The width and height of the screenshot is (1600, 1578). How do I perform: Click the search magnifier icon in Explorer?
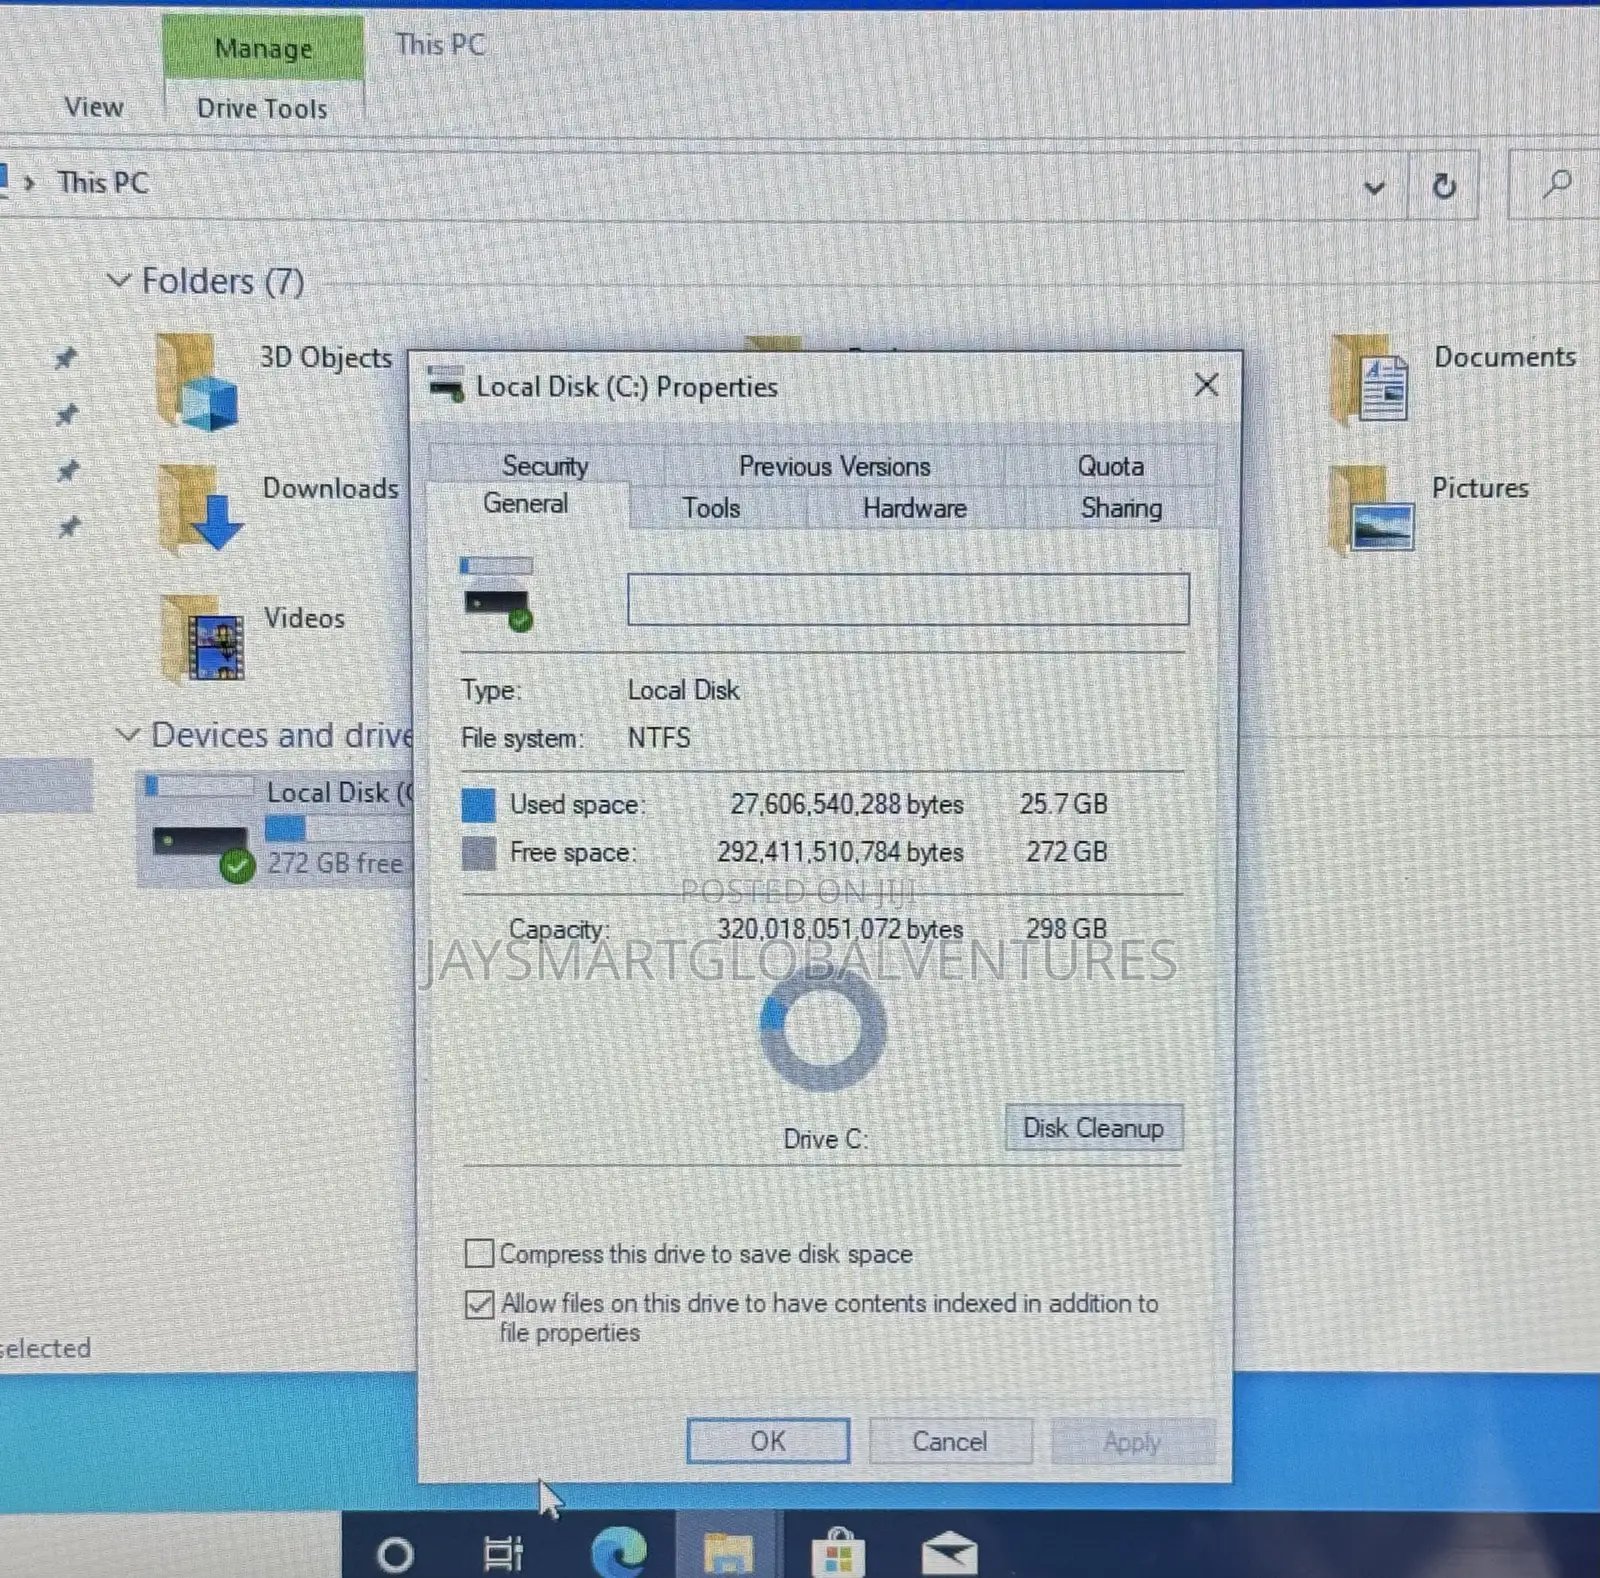[1557, 184]
